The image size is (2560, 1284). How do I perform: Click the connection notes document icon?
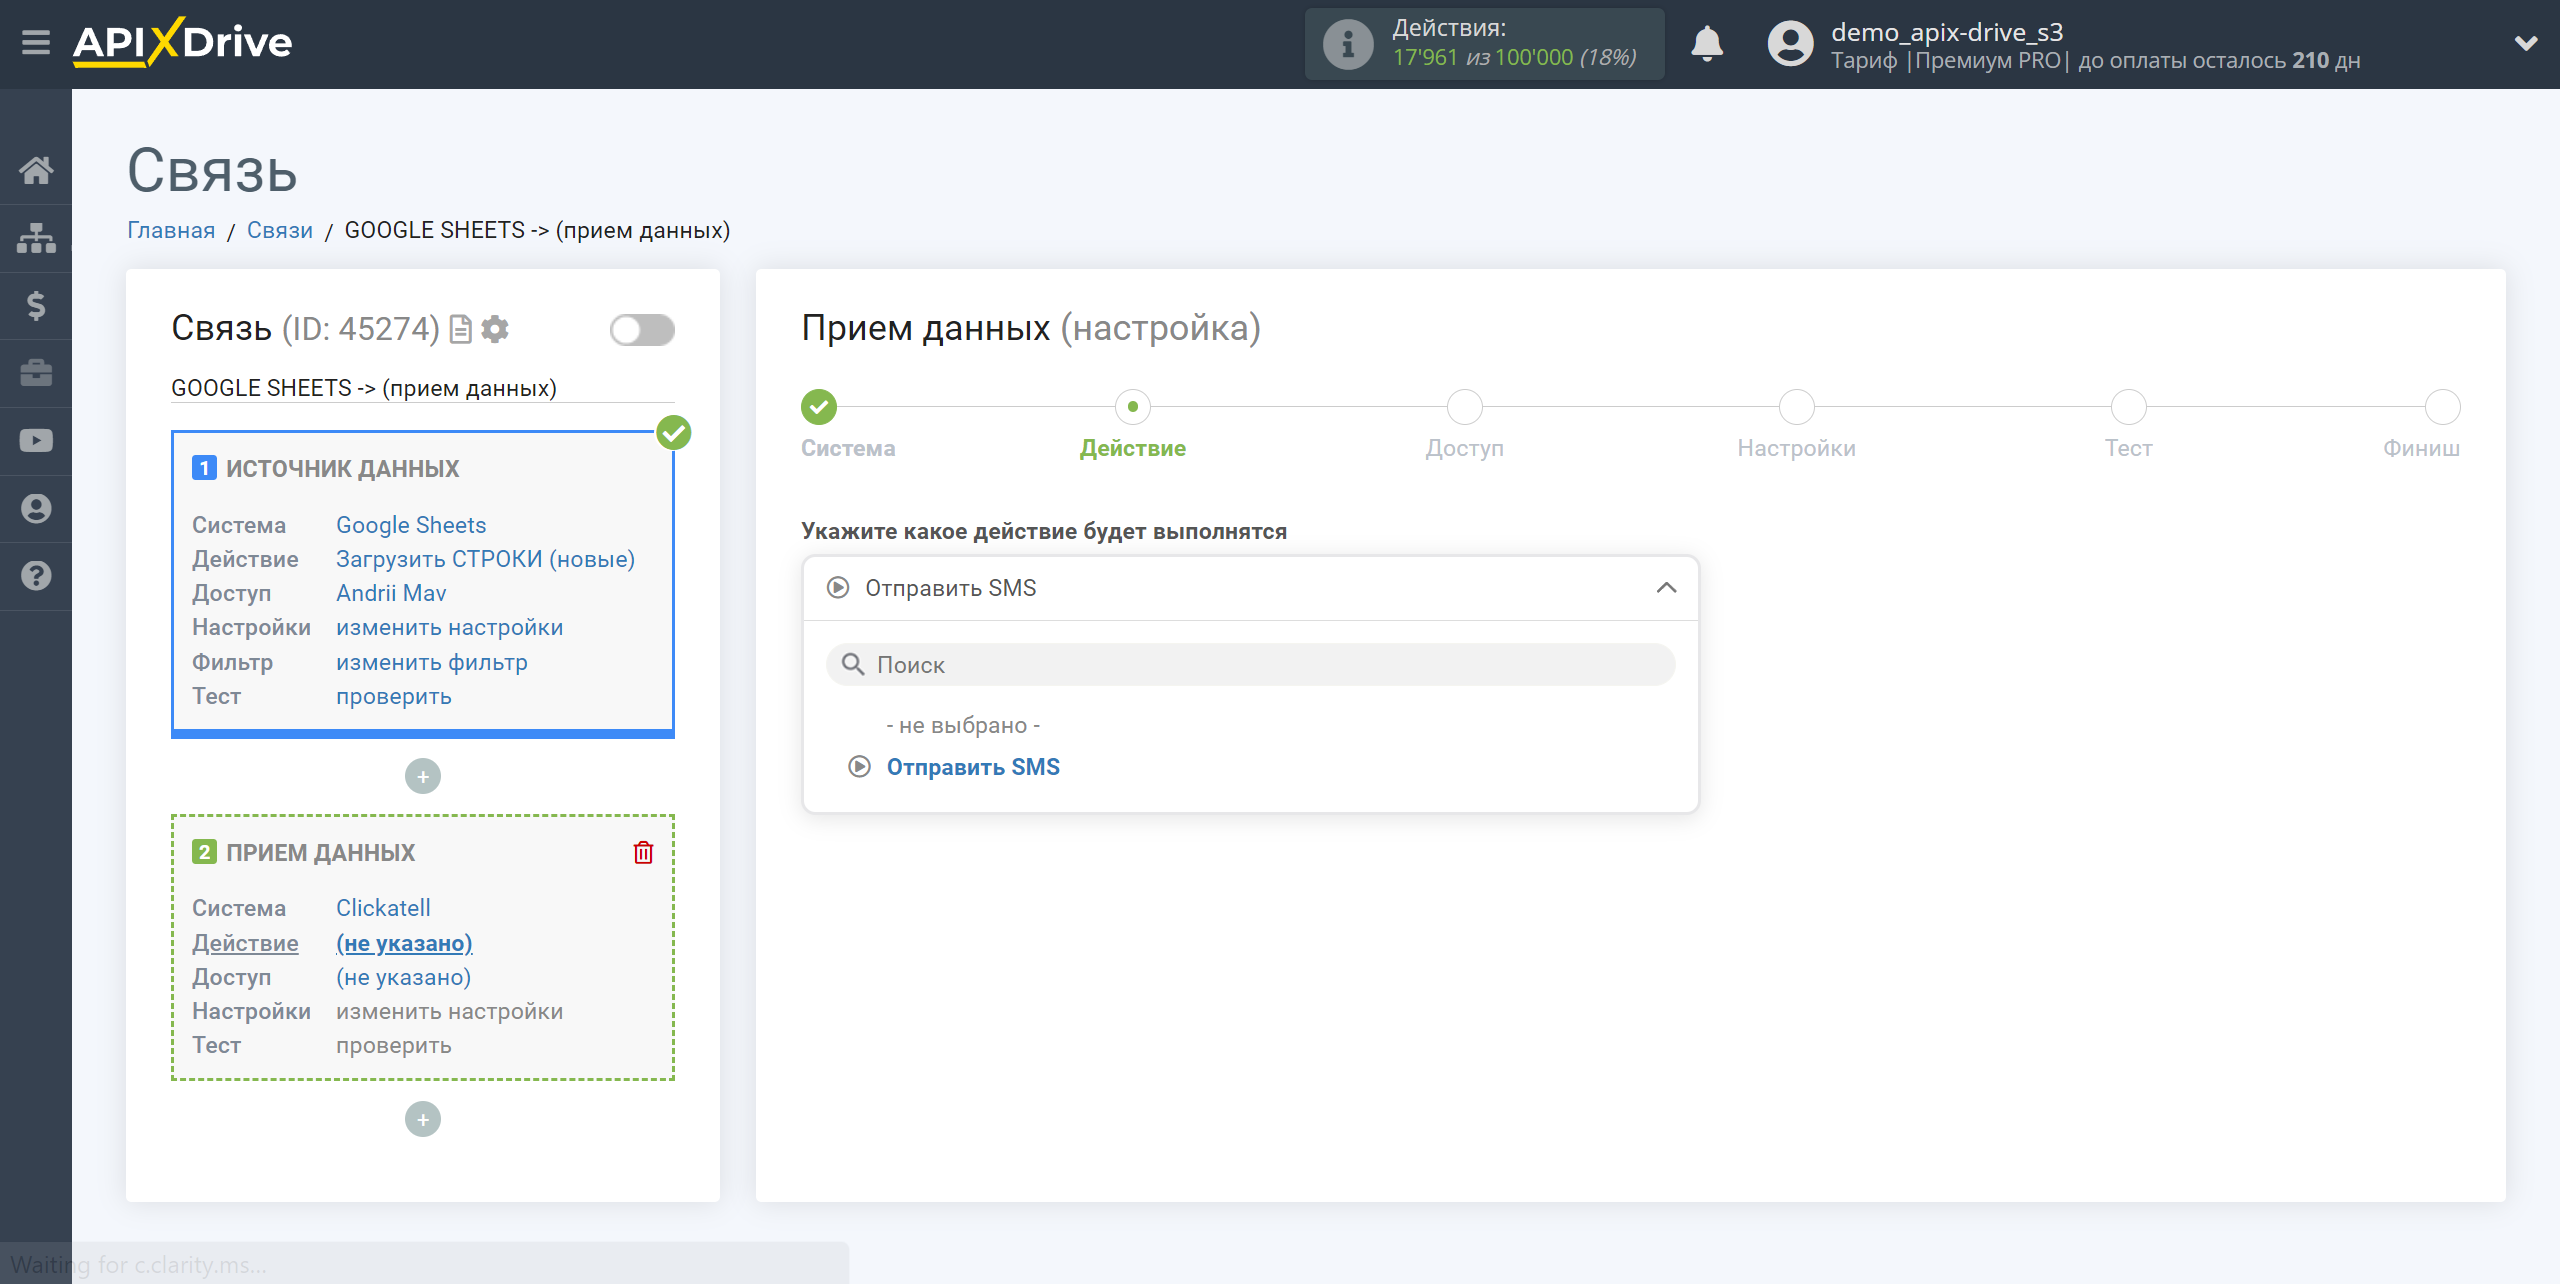[x=461, y=329]
